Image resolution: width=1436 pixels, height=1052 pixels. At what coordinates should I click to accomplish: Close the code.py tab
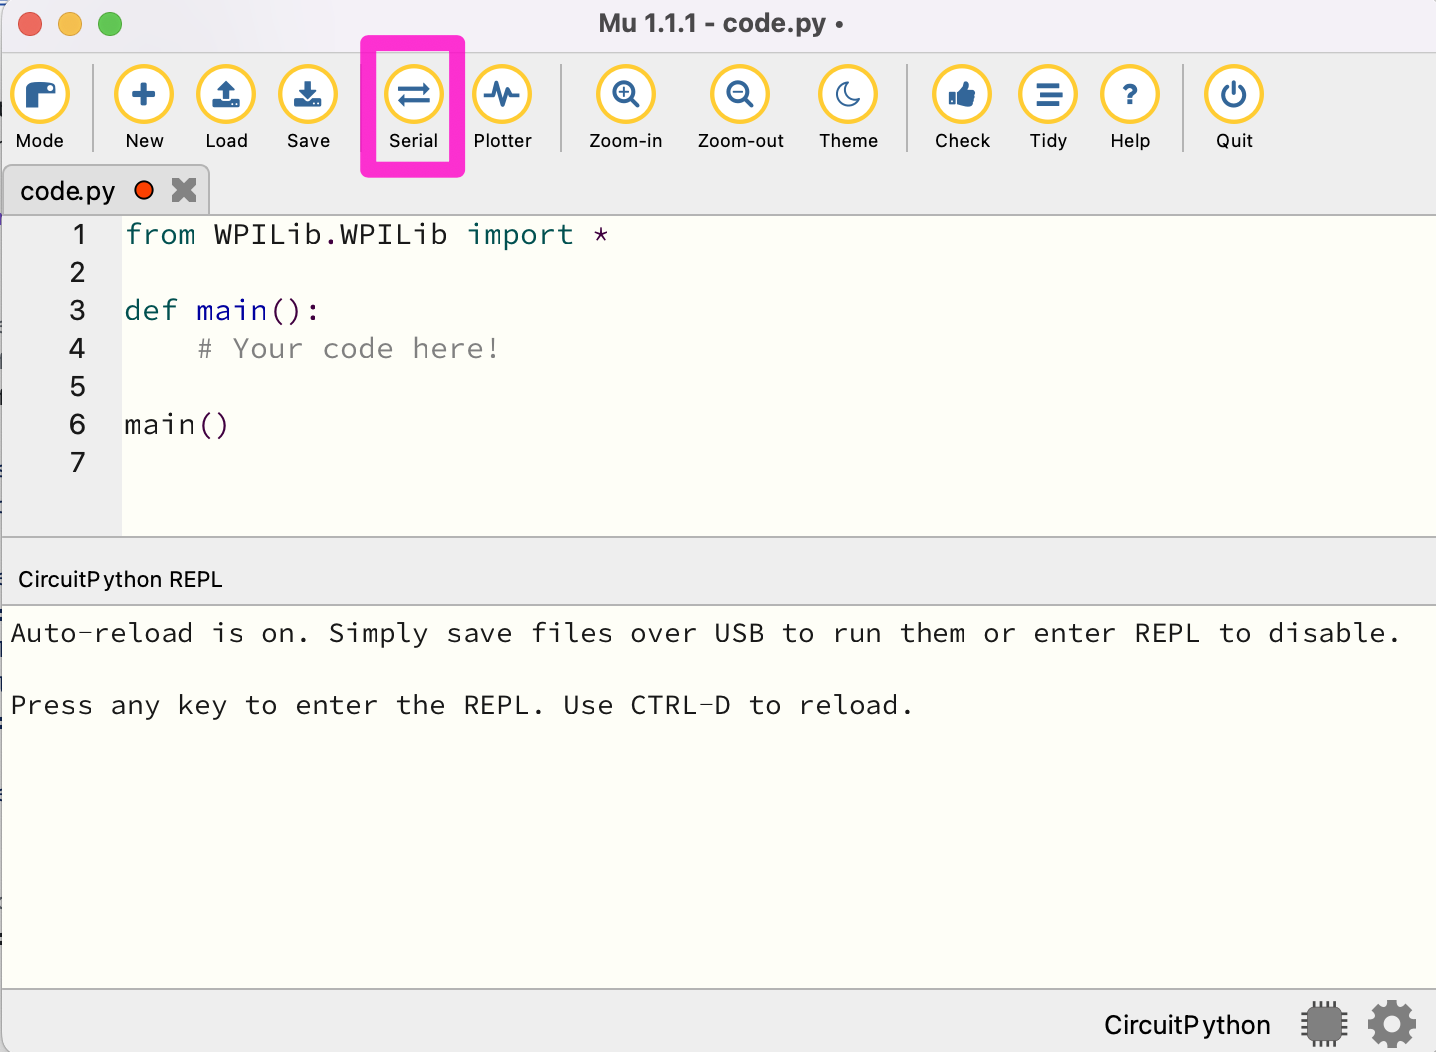click(x=184, y=190)
